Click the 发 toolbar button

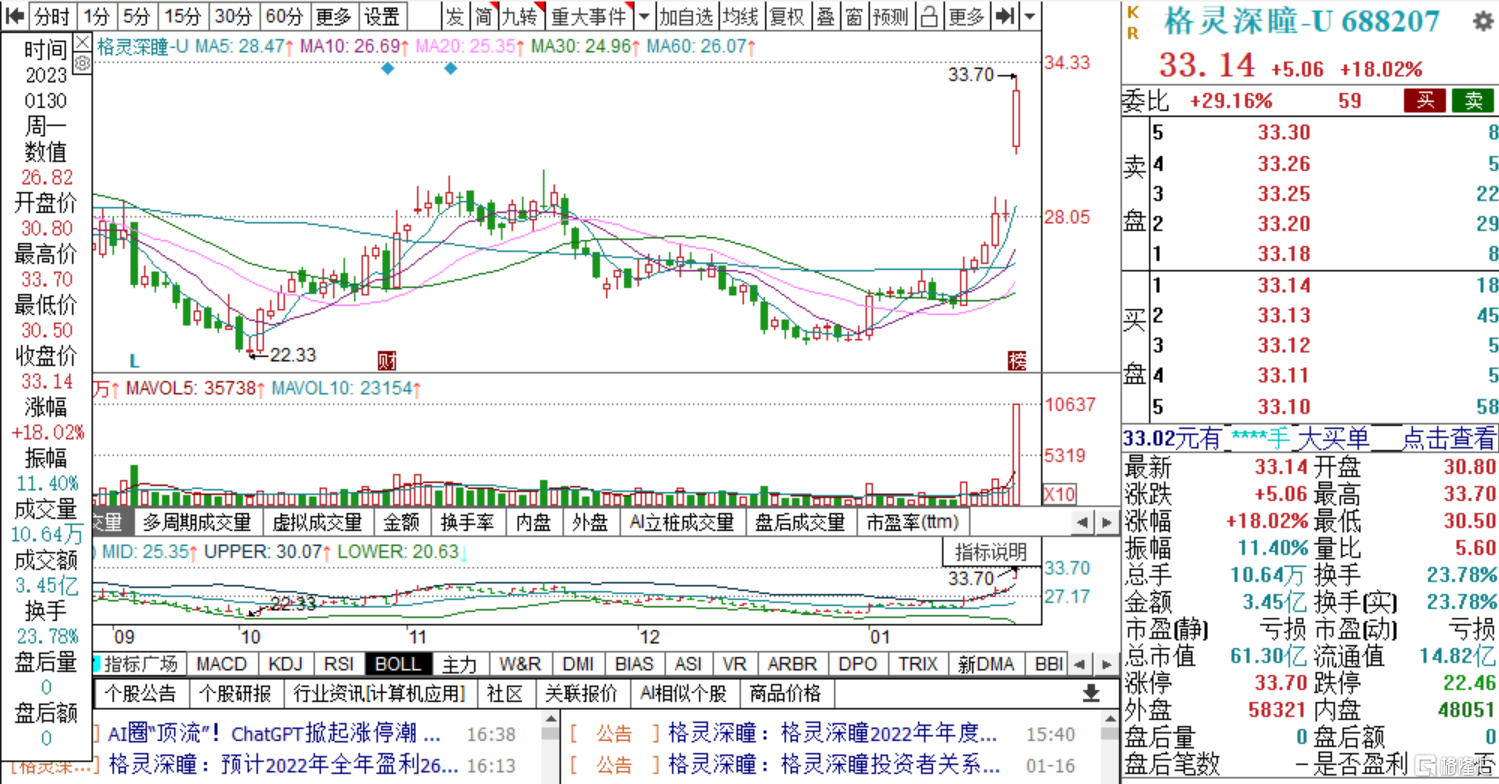tap(455, 16)
